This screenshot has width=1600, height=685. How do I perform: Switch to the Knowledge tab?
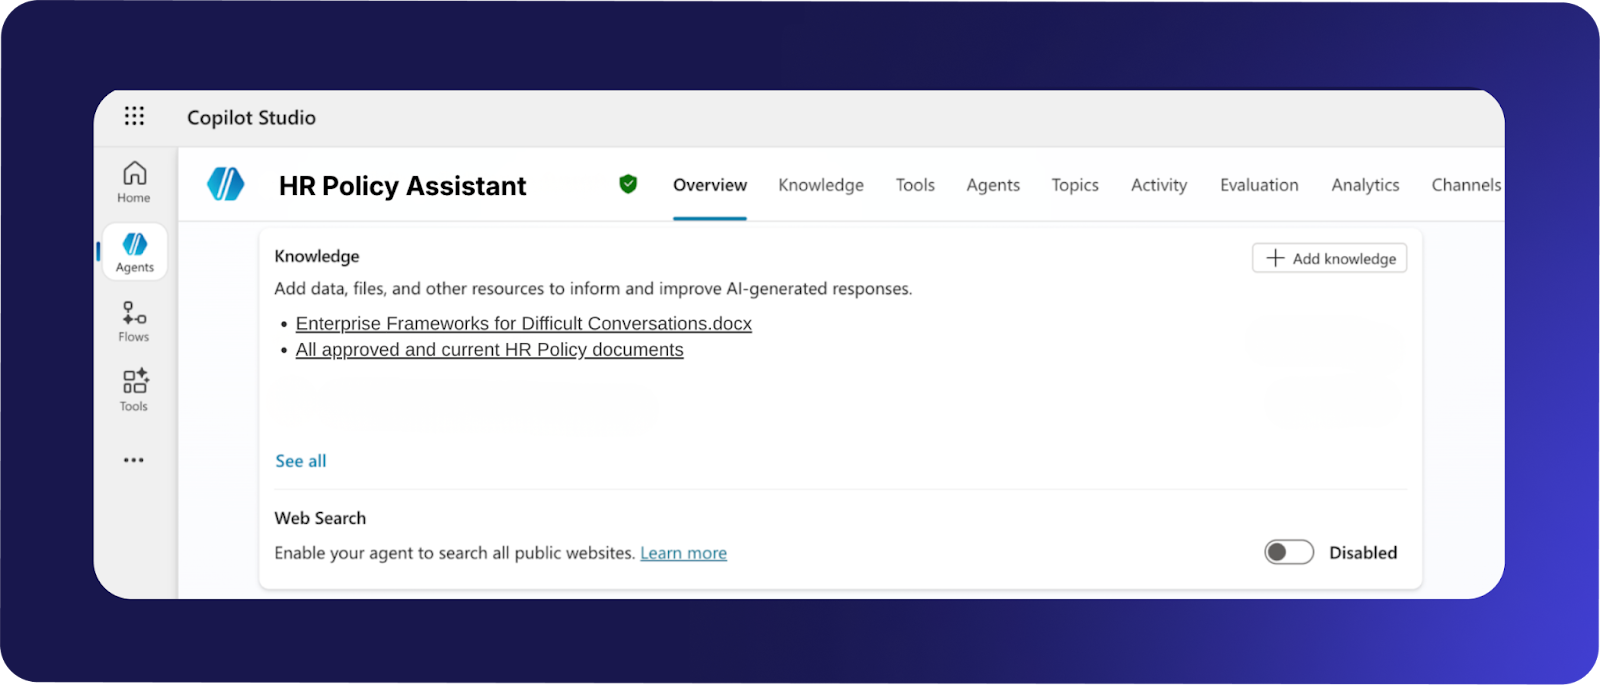click(820, 185)
